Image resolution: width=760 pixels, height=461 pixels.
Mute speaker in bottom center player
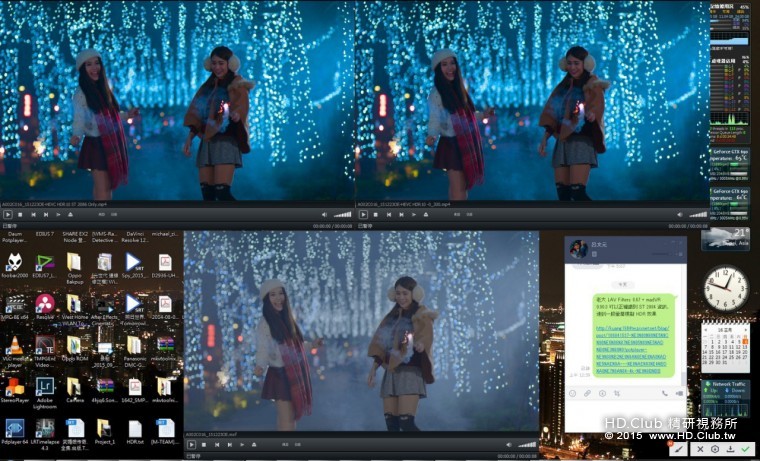[508, 445]
